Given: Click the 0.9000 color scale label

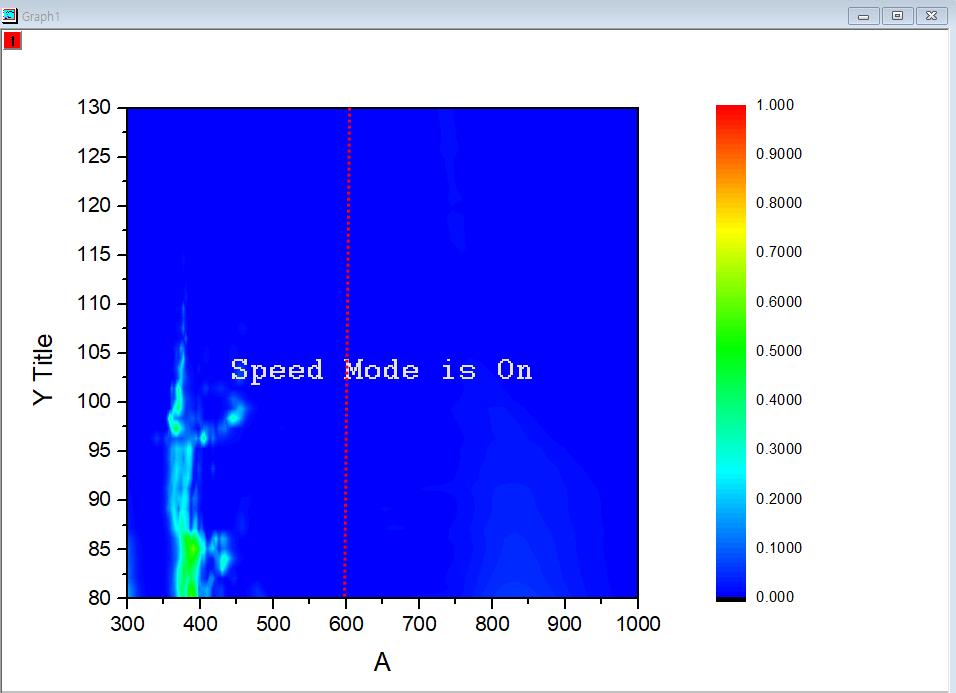Looking at the screenshot, I should (779, 154).
